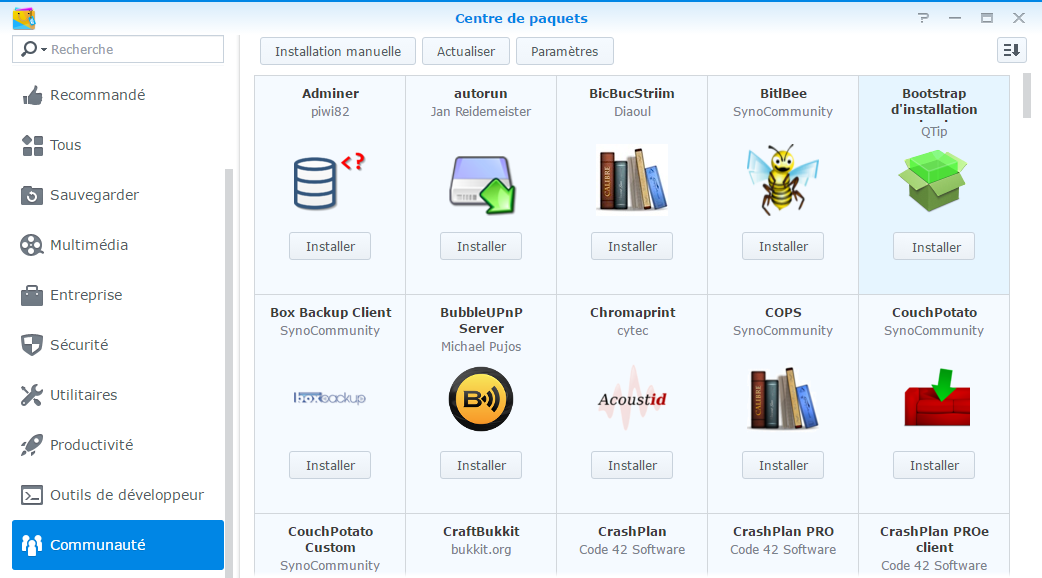Install the autorun package

(481, 246)
